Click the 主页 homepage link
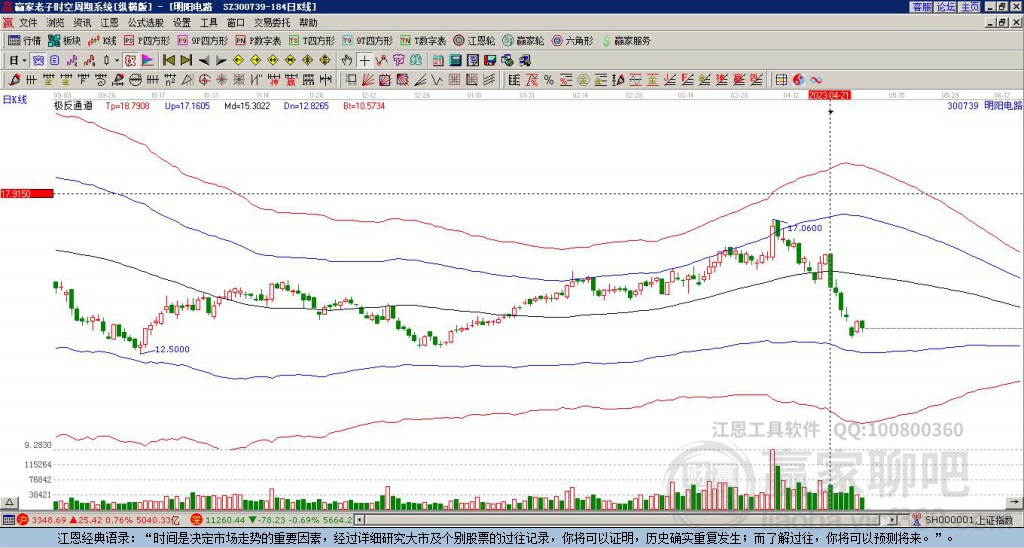This screenshot has height=548, width=1024. point(970,7)
